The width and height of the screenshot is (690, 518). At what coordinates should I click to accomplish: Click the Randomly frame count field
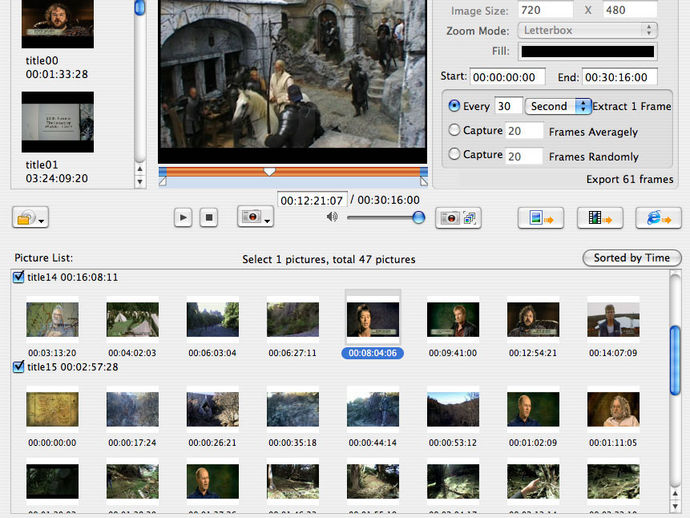(524, 156)
